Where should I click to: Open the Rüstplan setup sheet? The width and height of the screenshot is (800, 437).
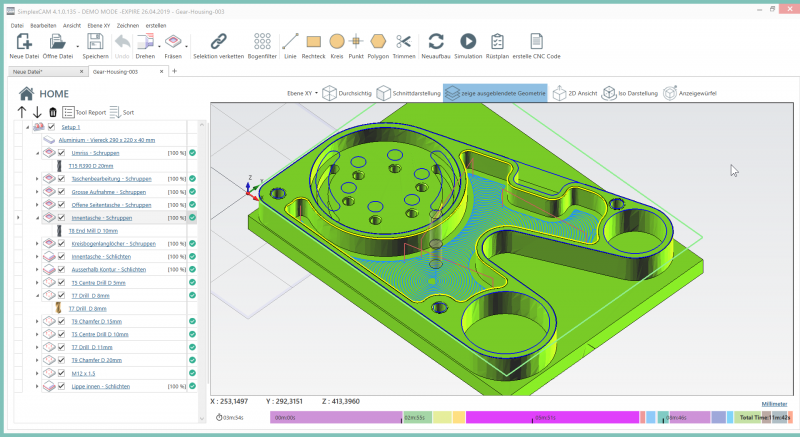click(497, 46)
